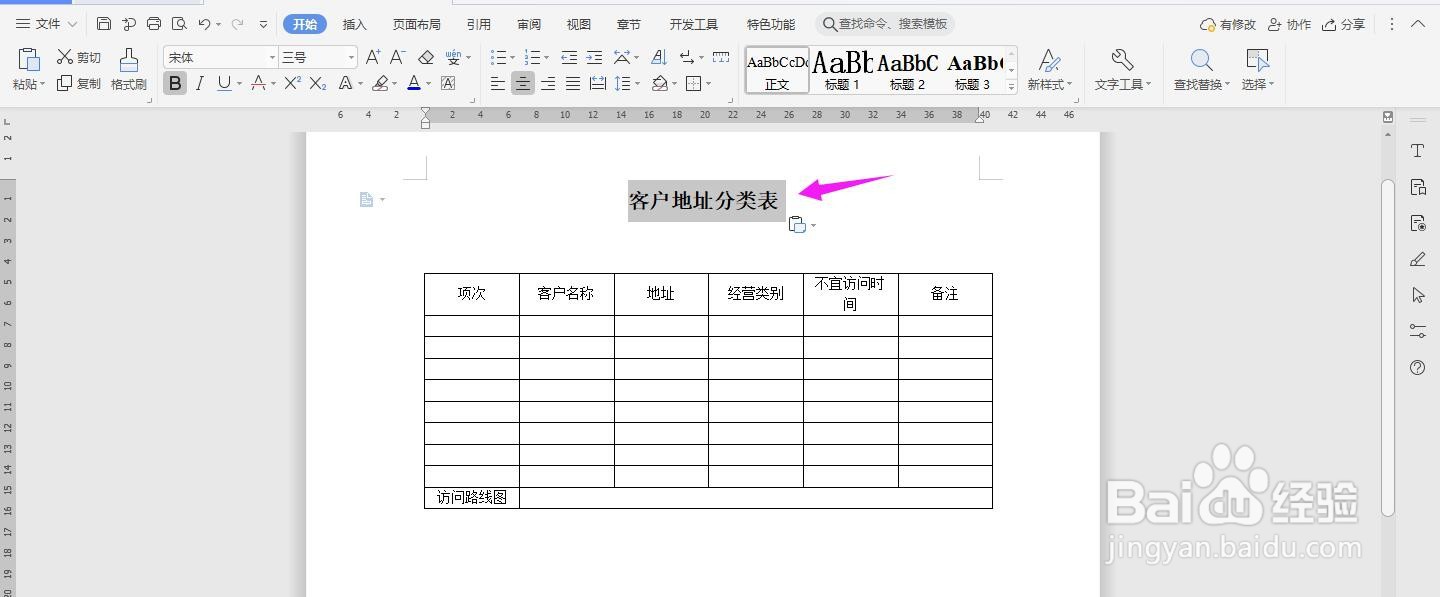
Task: Click the pen icon in right sidebar
Action: click(1417, 259)
